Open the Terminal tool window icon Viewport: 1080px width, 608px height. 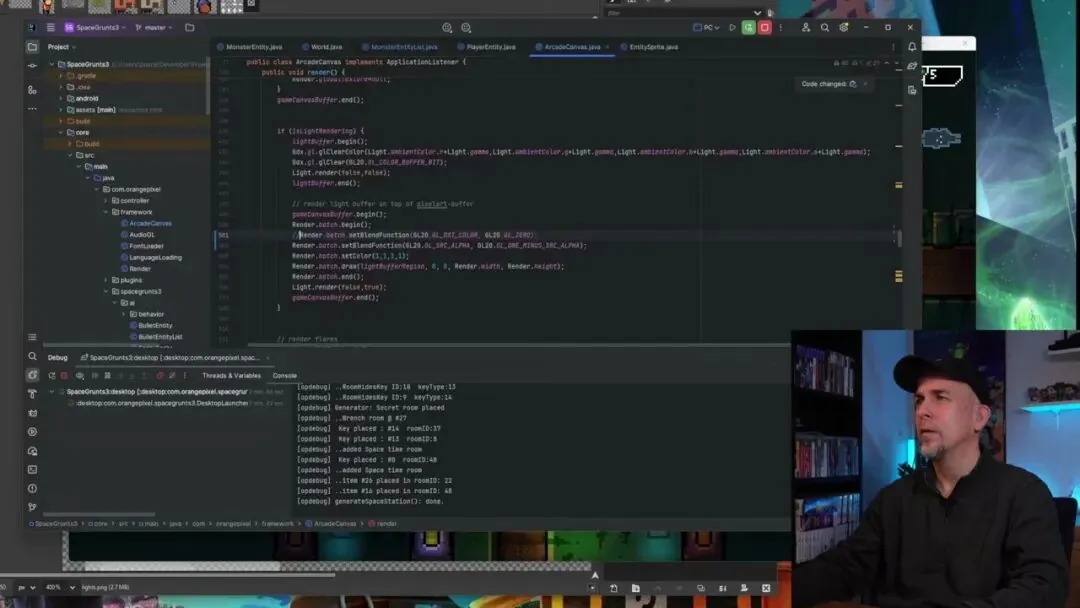point(32,470)
